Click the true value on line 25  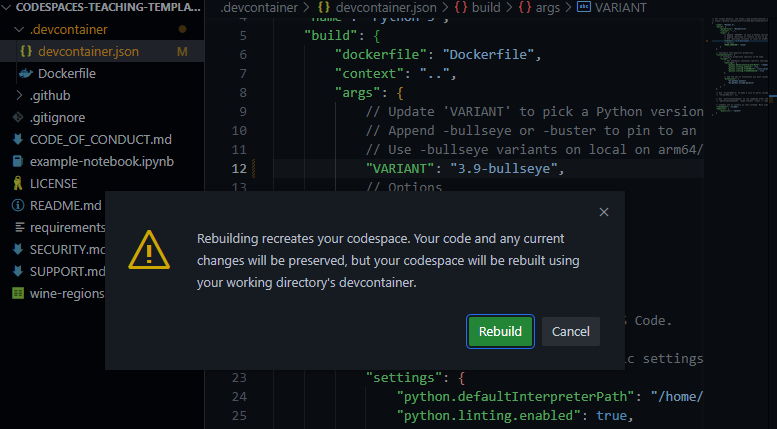click(611, 415)
